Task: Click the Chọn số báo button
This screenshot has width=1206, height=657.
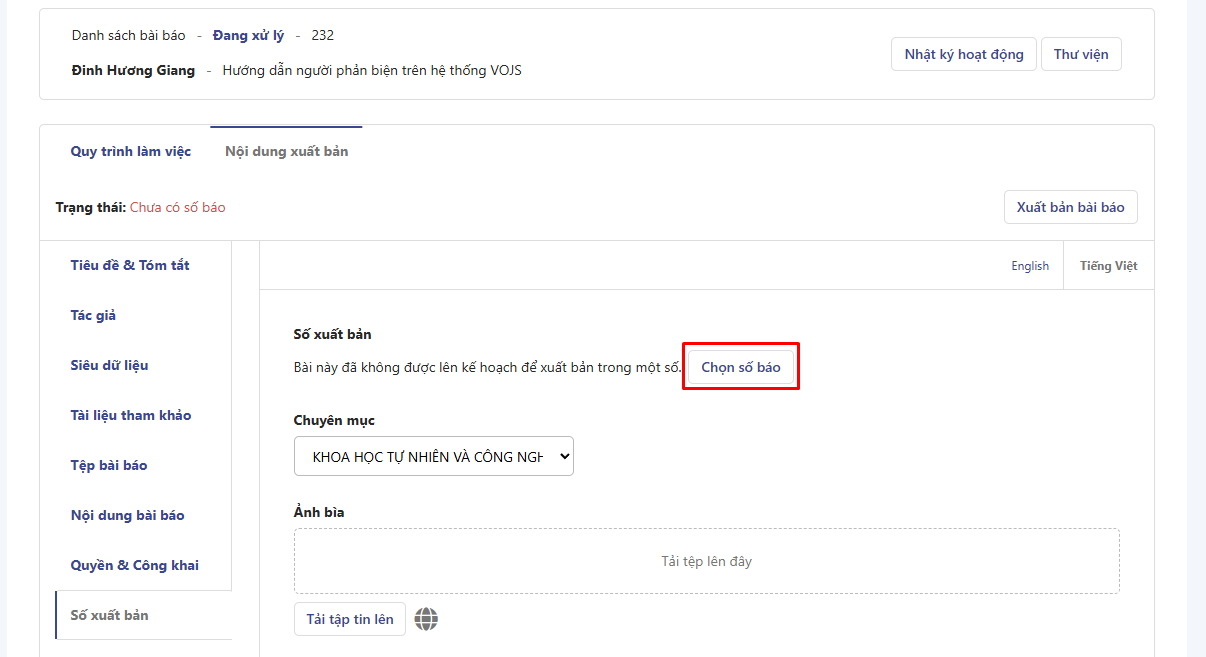Action: (x=740, y=368)
